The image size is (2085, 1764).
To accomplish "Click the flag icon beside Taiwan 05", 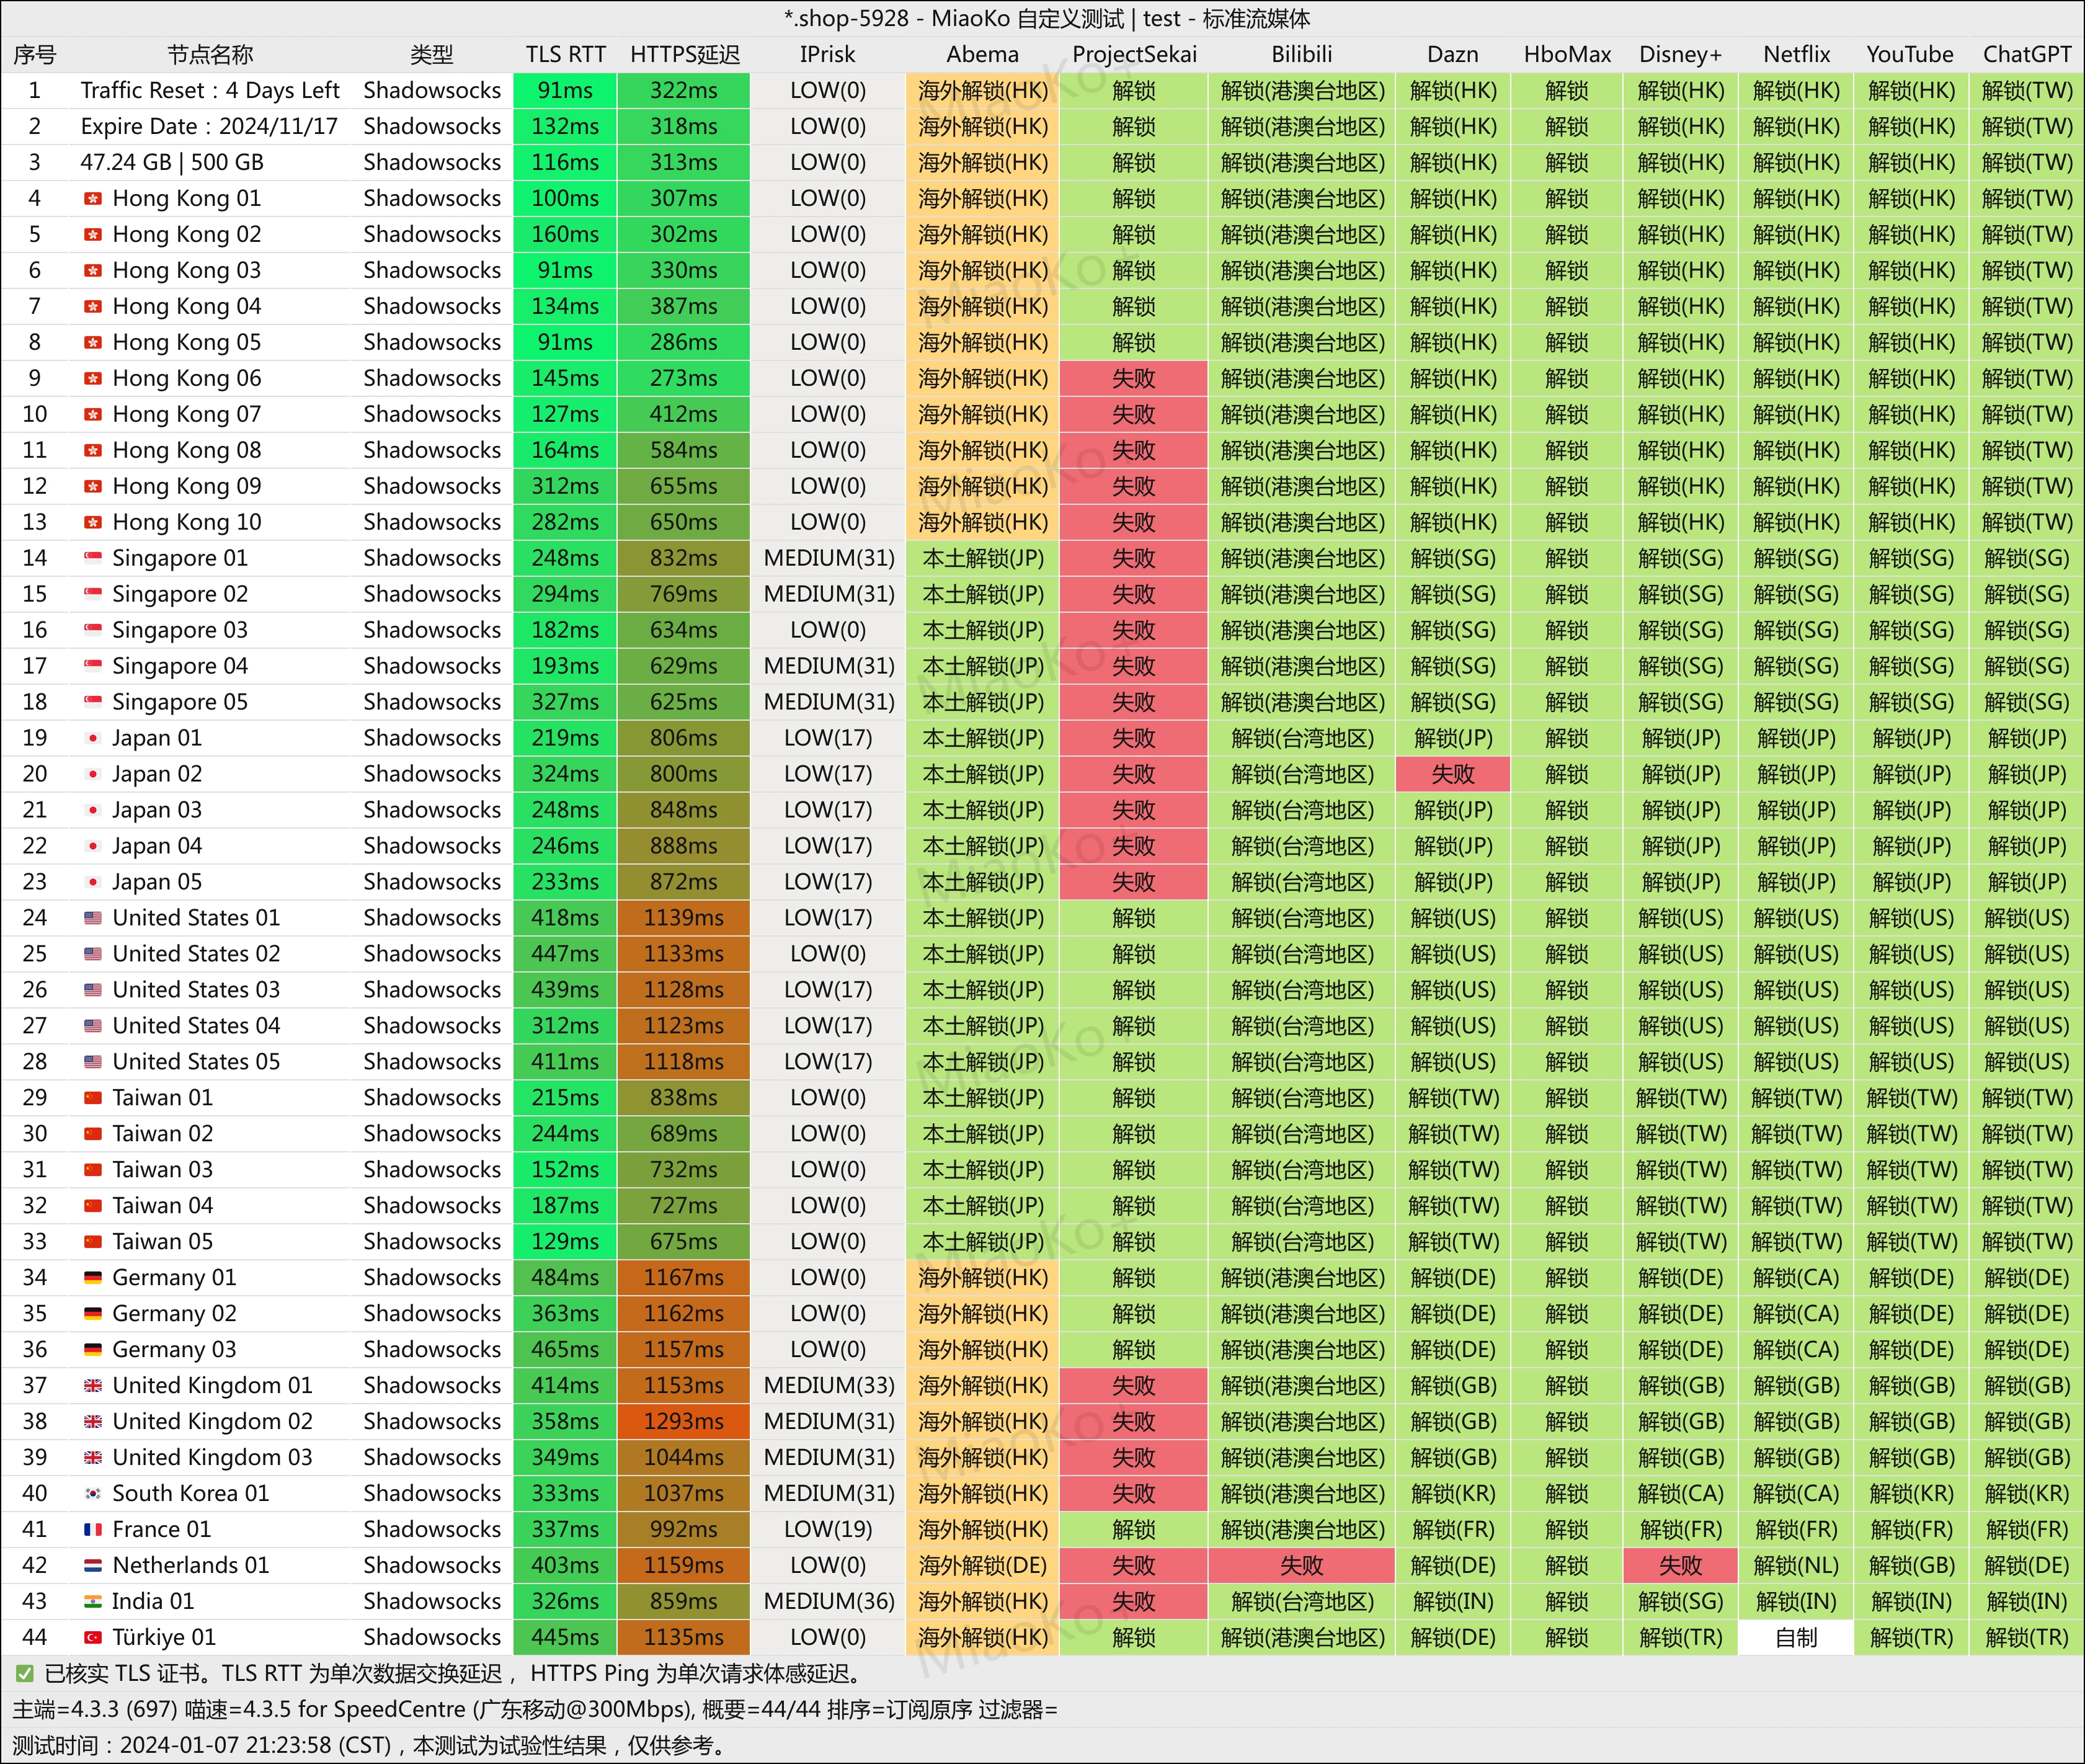I will click(x=93, y=1243).
